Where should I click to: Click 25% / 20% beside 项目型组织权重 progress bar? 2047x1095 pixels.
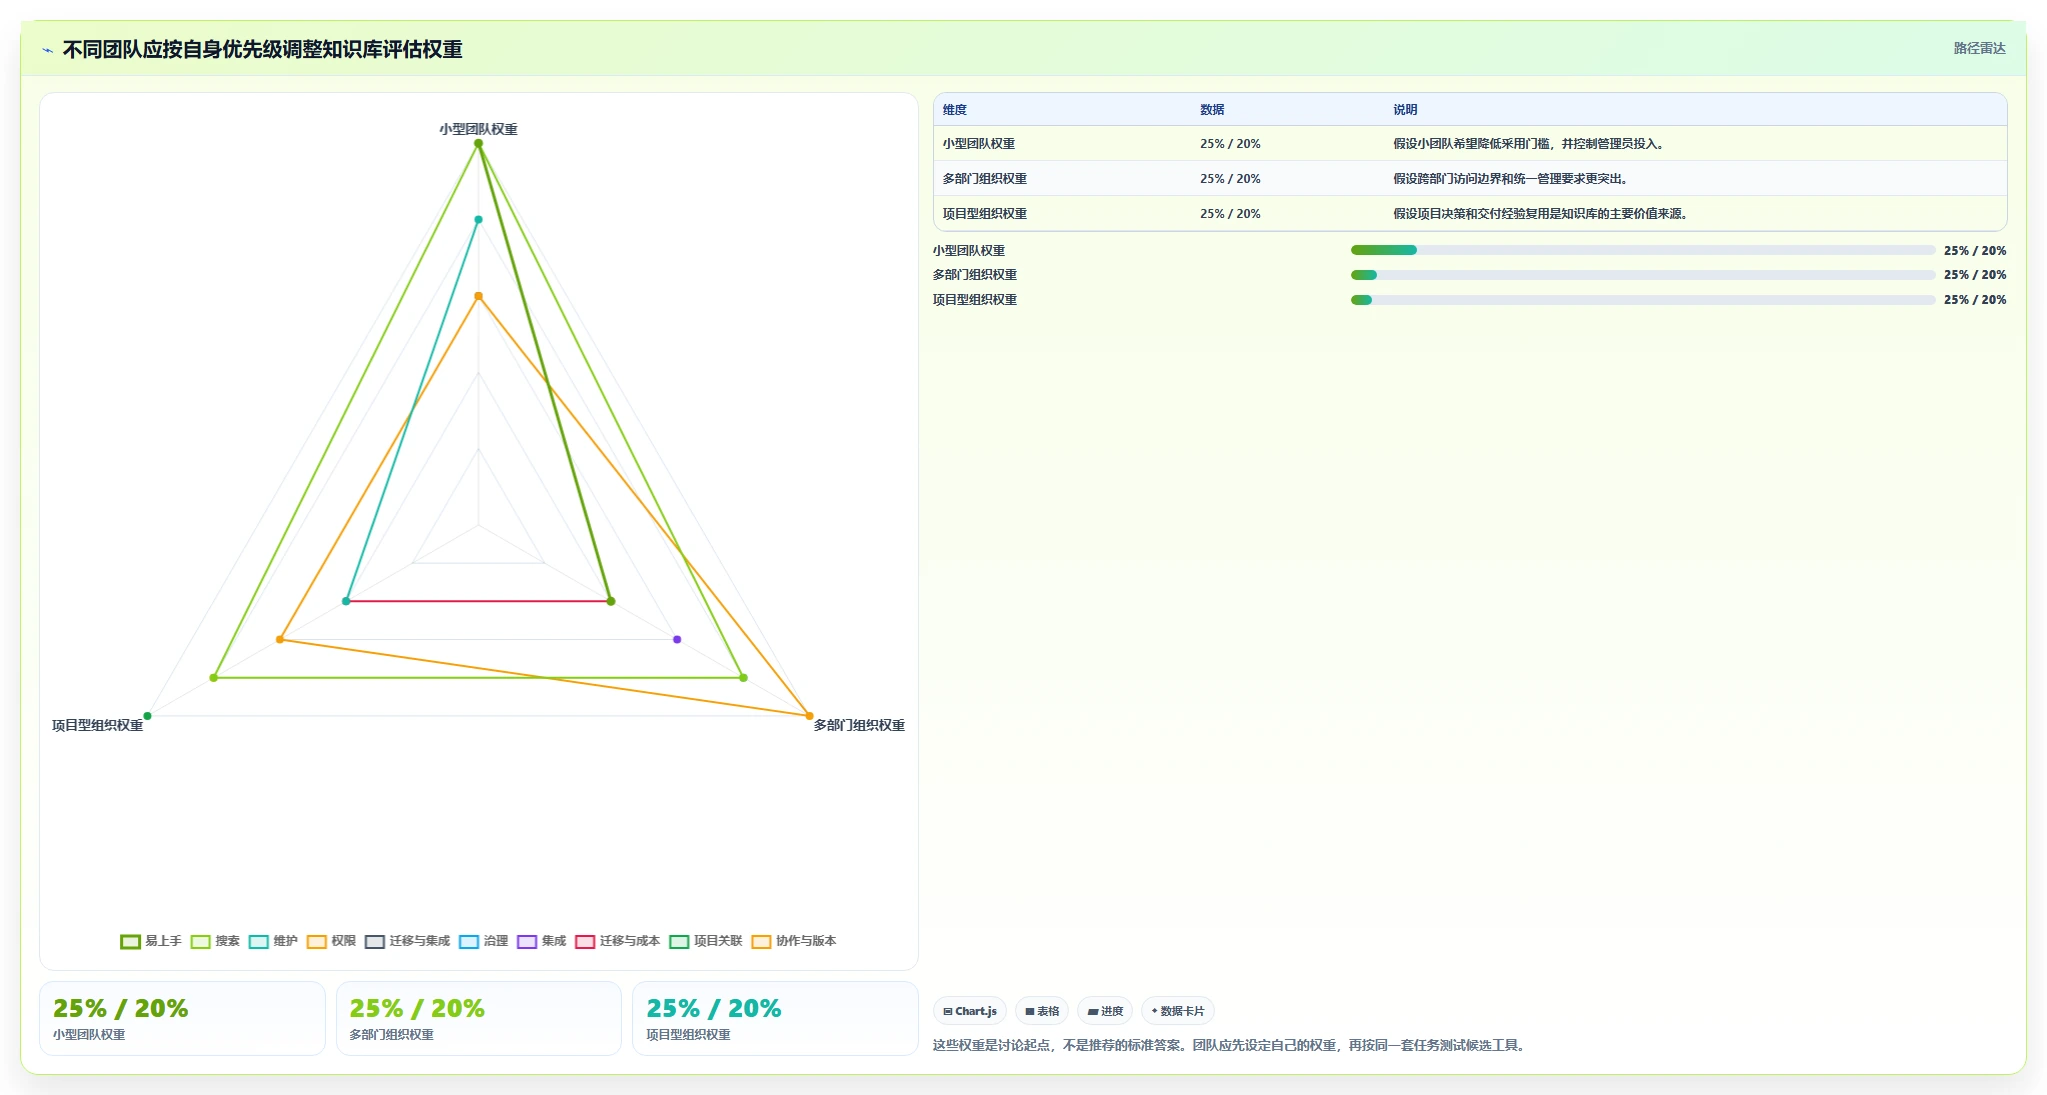(x=1975, y=300)
